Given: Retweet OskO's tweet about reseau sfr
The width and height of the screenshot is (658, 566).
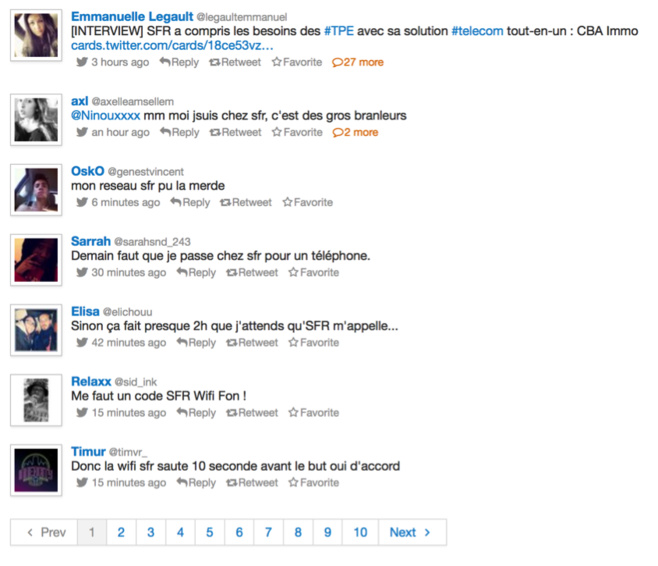Looking at the screenshot, I should click(246, 202).
